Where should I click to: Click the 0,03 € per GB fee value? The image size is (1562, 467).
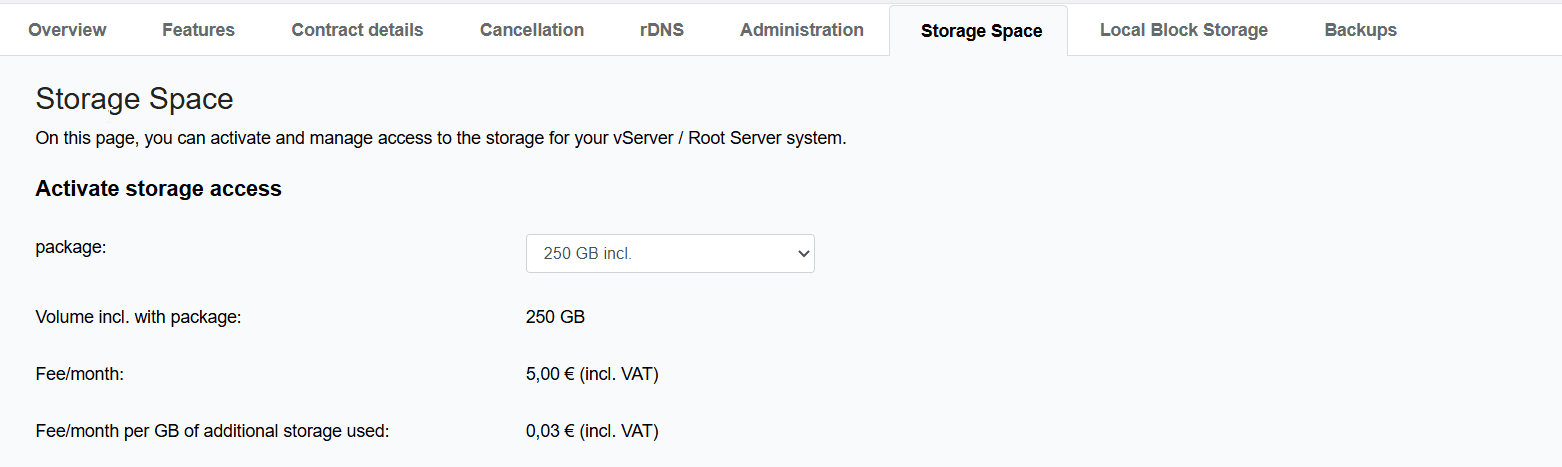click(591, 432)
